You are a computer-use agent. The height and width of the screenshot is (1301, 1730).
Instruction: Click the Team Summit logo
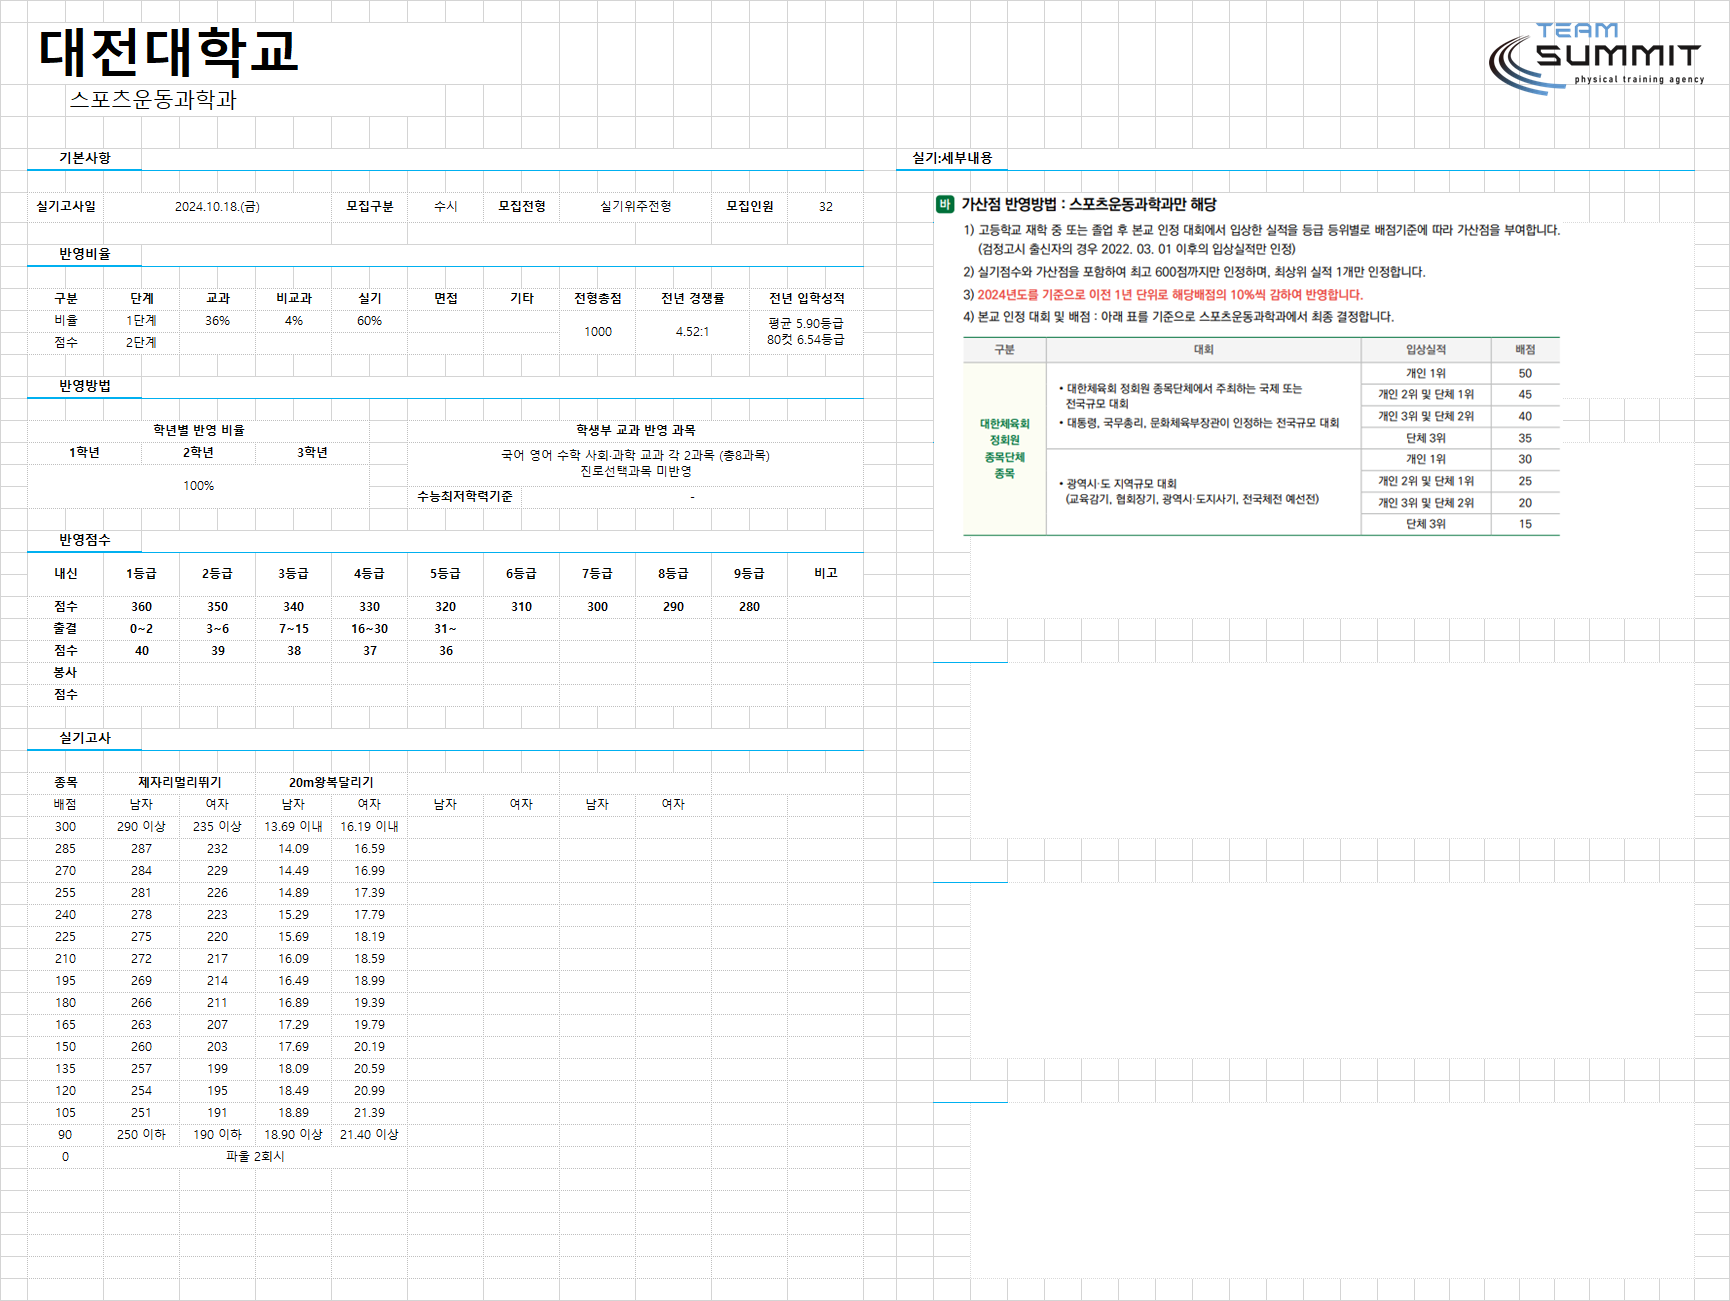tap(1596, 58)
